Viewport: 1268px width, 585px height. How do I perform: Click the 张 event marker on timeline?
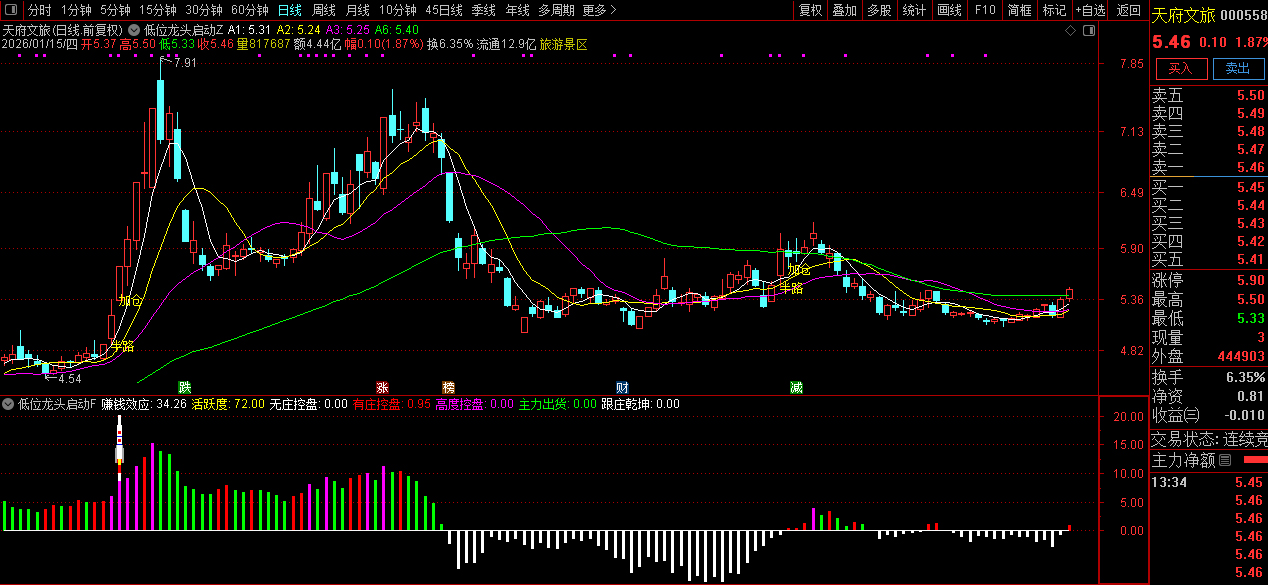tap(382, 387)
